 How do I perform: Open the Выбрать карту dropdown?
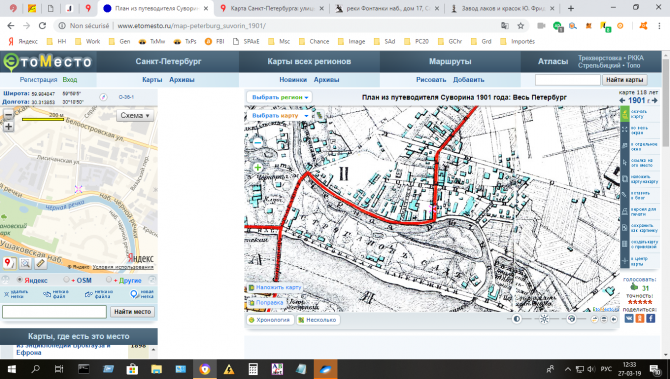pos(279,115)
